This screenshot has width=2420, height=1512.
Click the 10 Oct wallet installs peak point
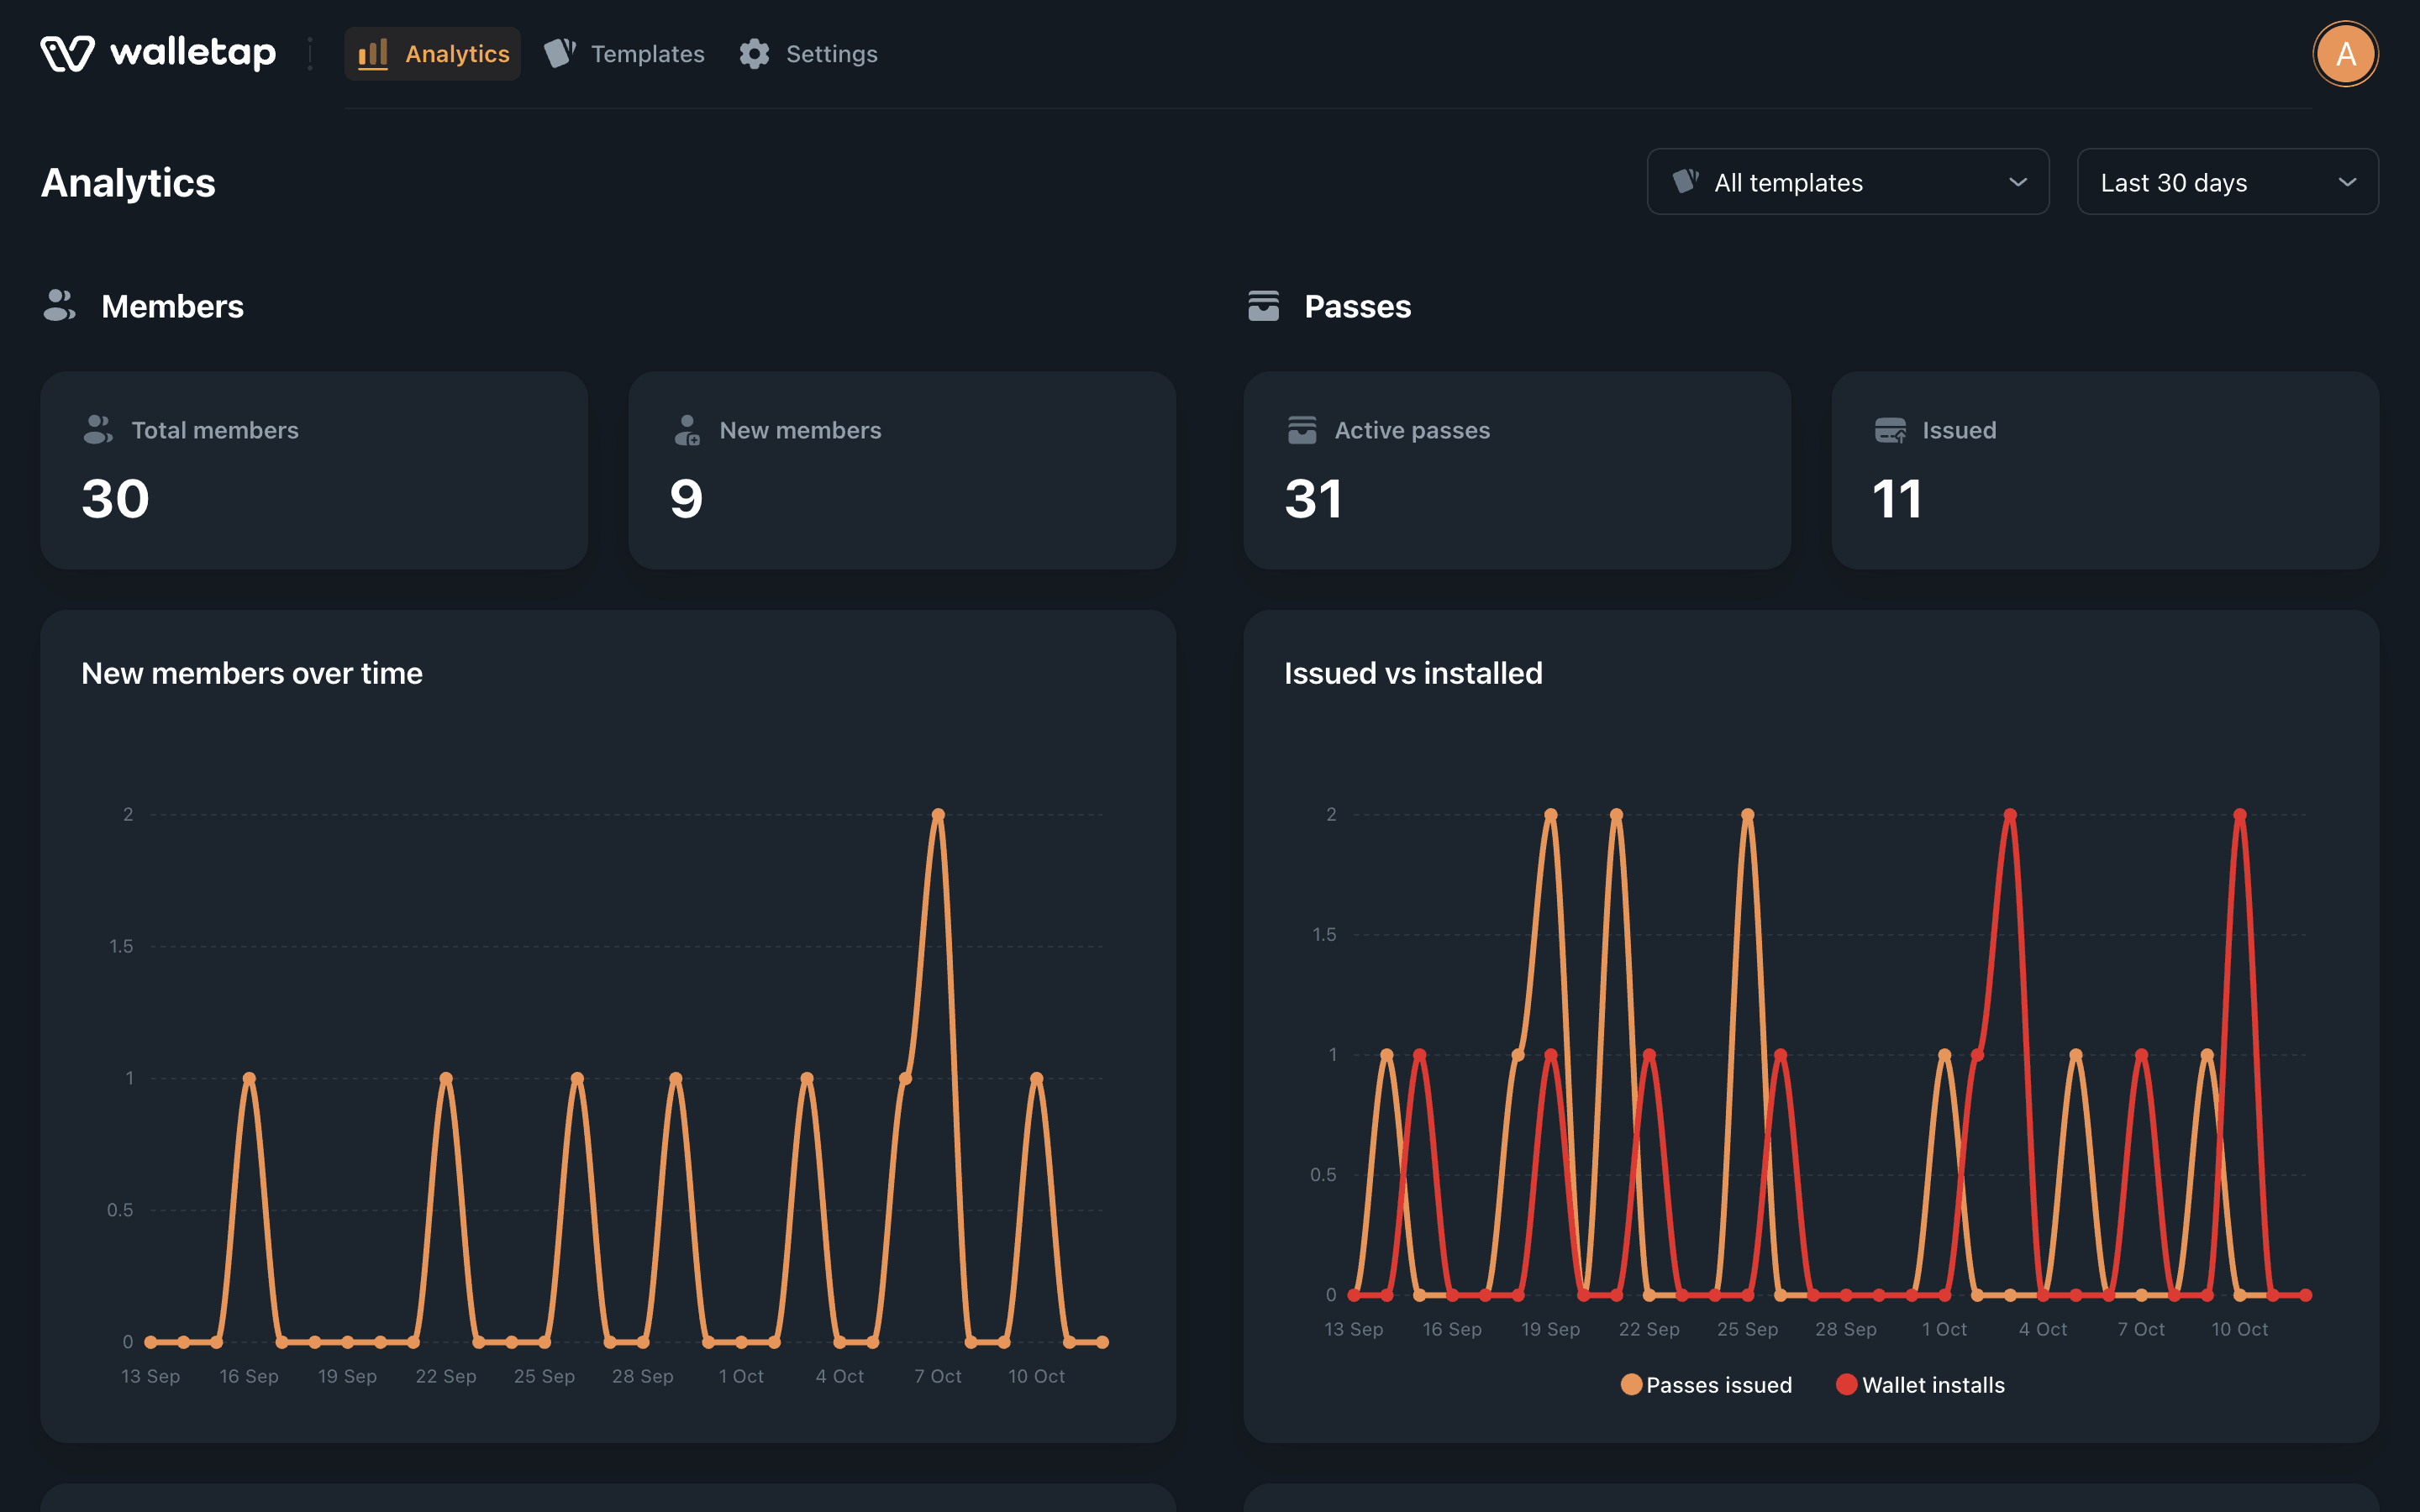[x=2240, y=815]
